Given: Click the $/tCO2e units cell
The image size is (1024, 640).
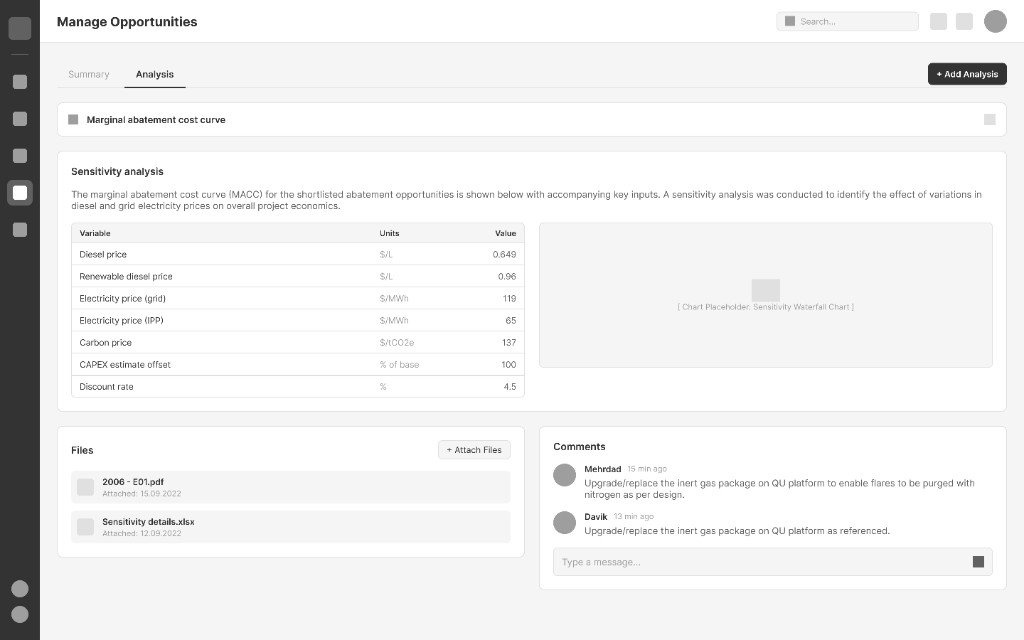Looking at the screenshot, I should [396, 343].
